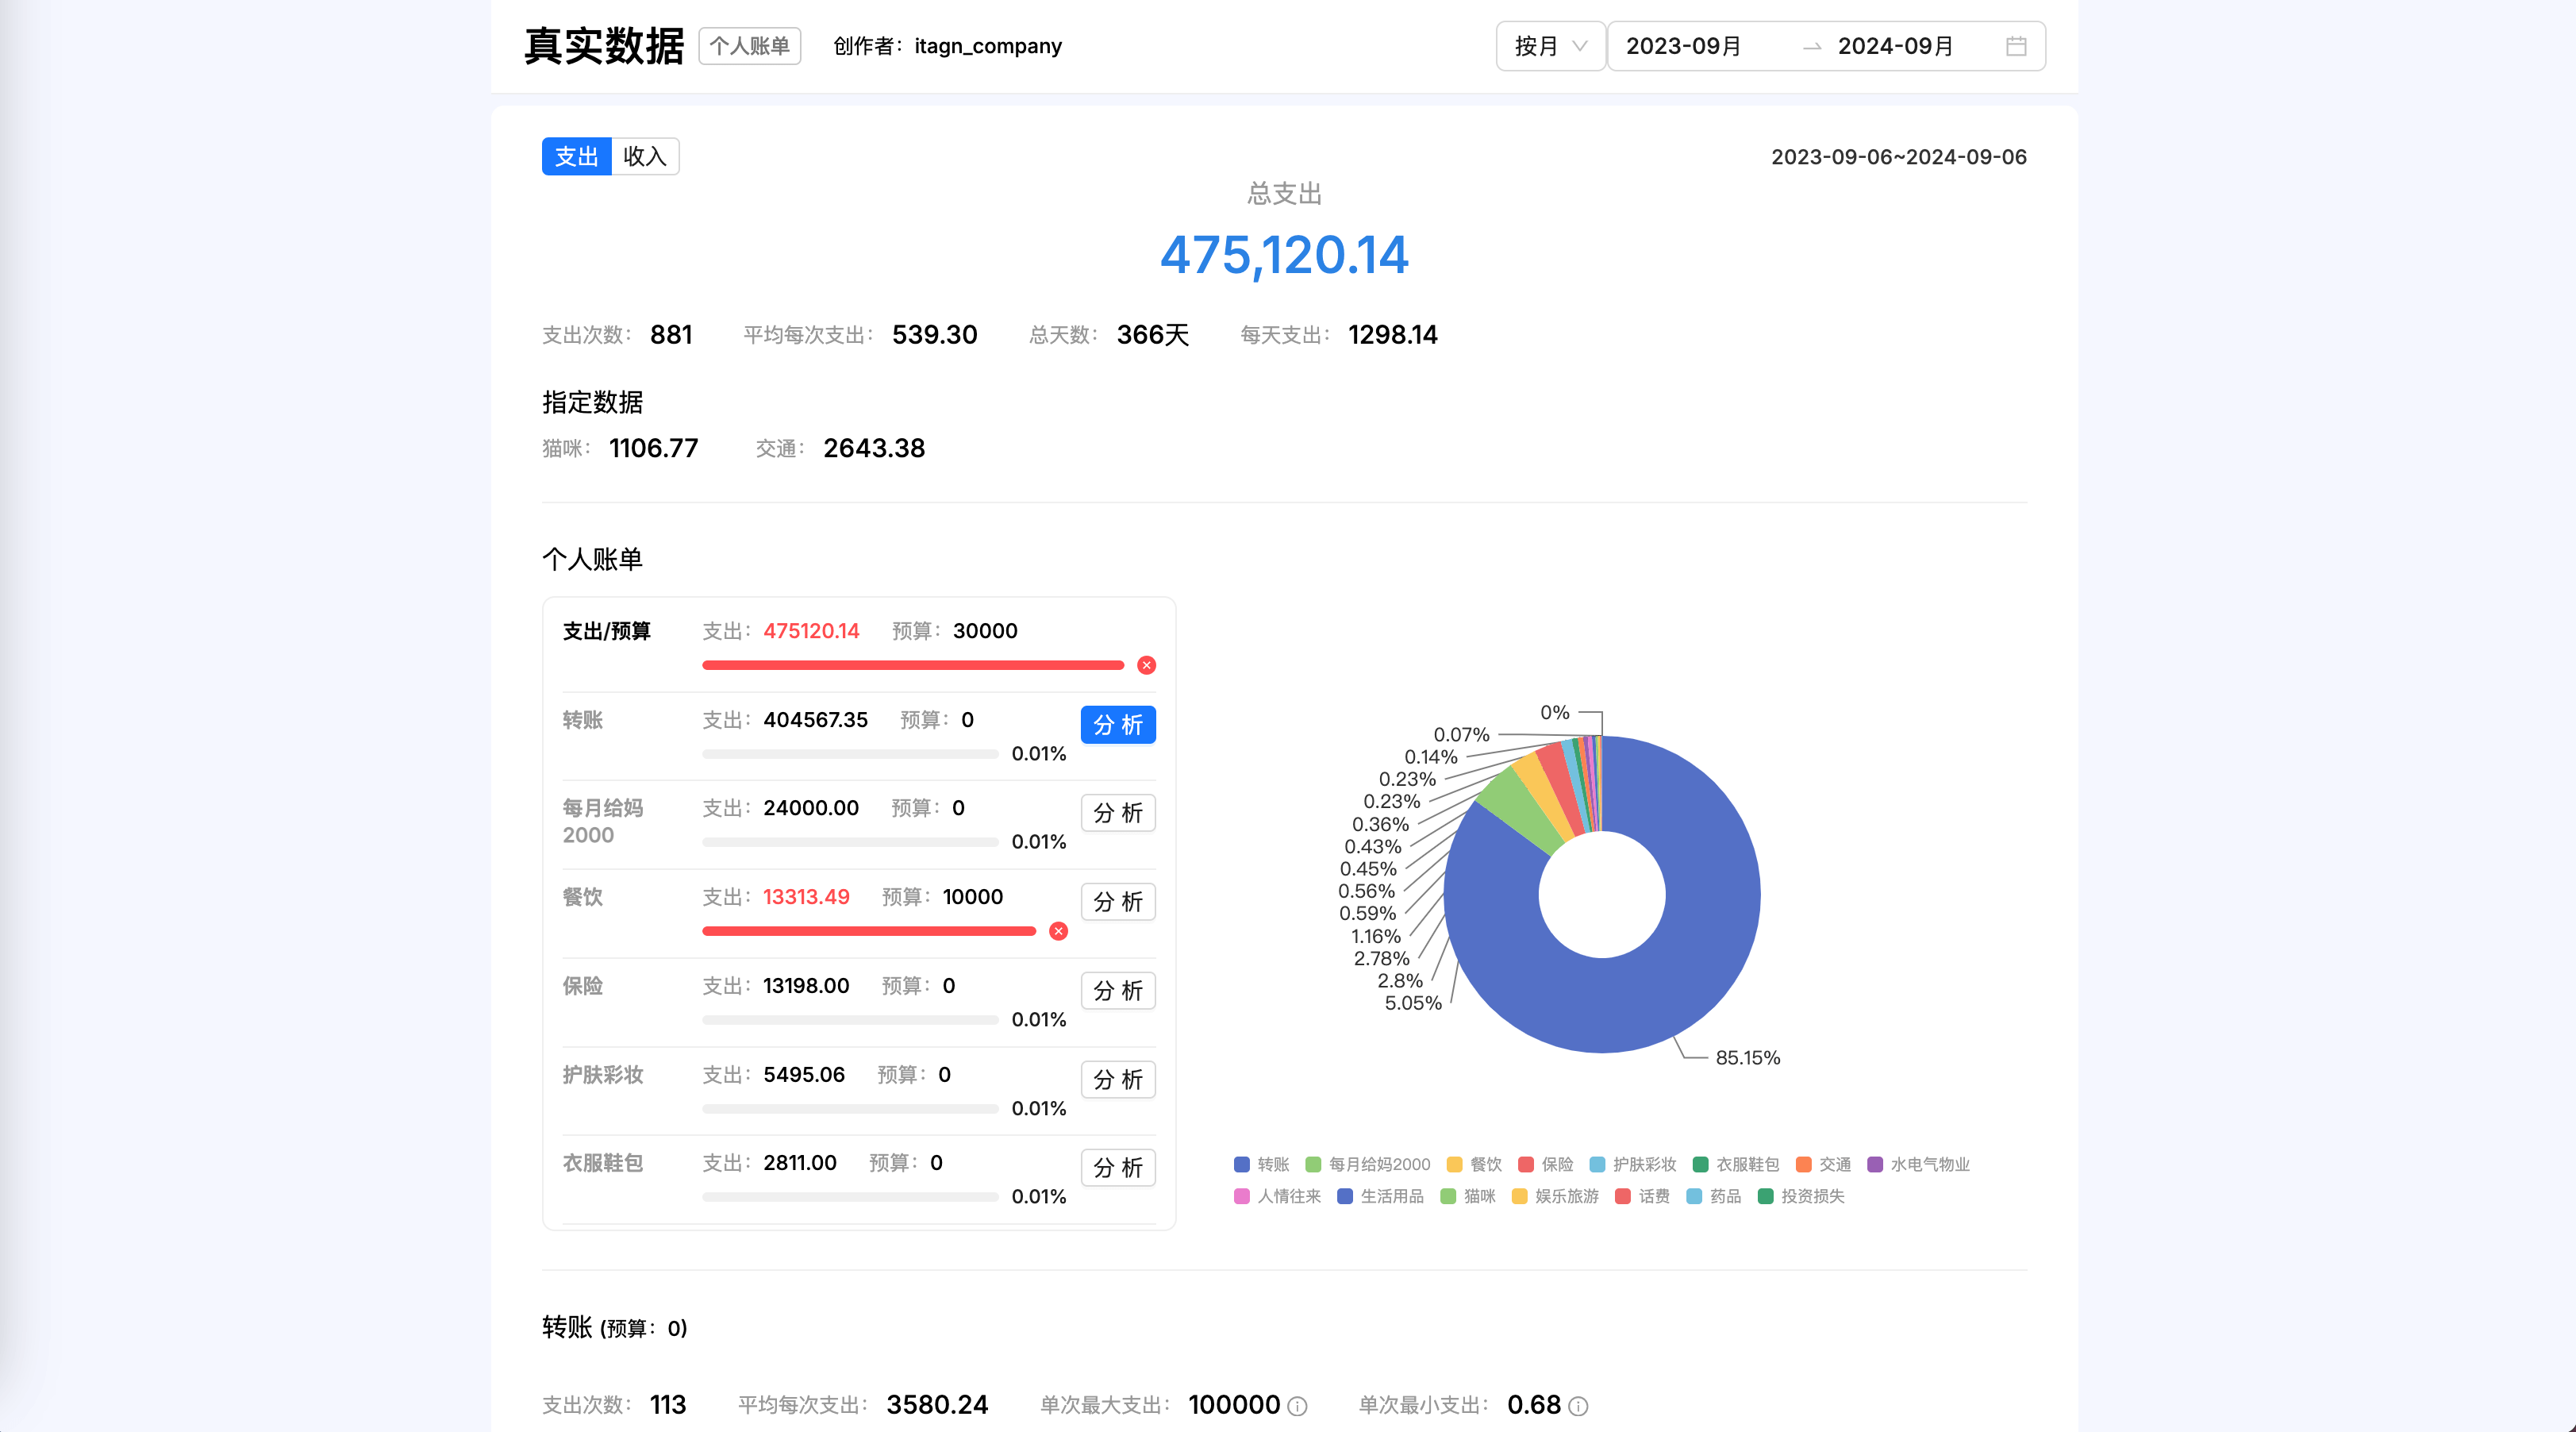Viewport: 2576px width, 1432px height.
Task: Click the 每天支出 value 1298.14
Action: [x=1393, y=335]
